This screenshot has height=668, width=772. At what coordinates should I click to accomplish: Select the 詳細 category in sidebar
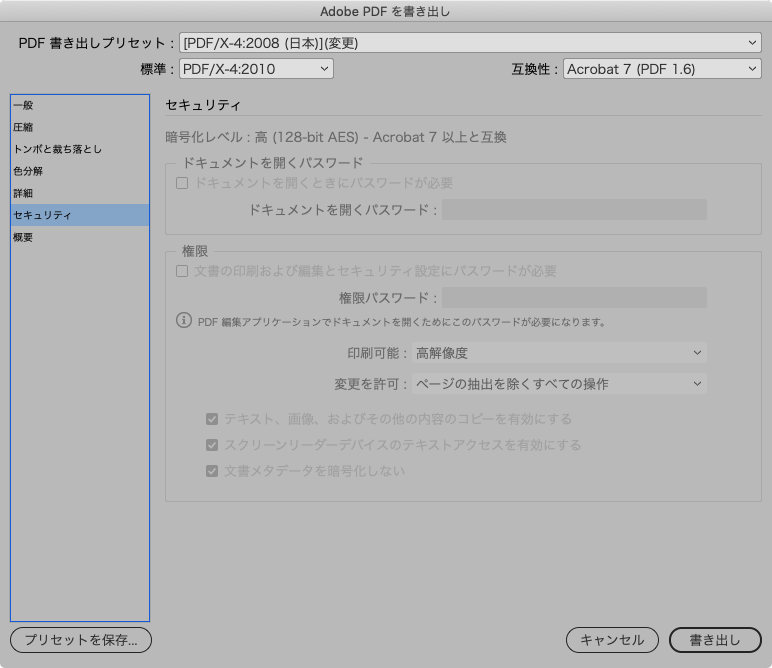tap(80, 193)
